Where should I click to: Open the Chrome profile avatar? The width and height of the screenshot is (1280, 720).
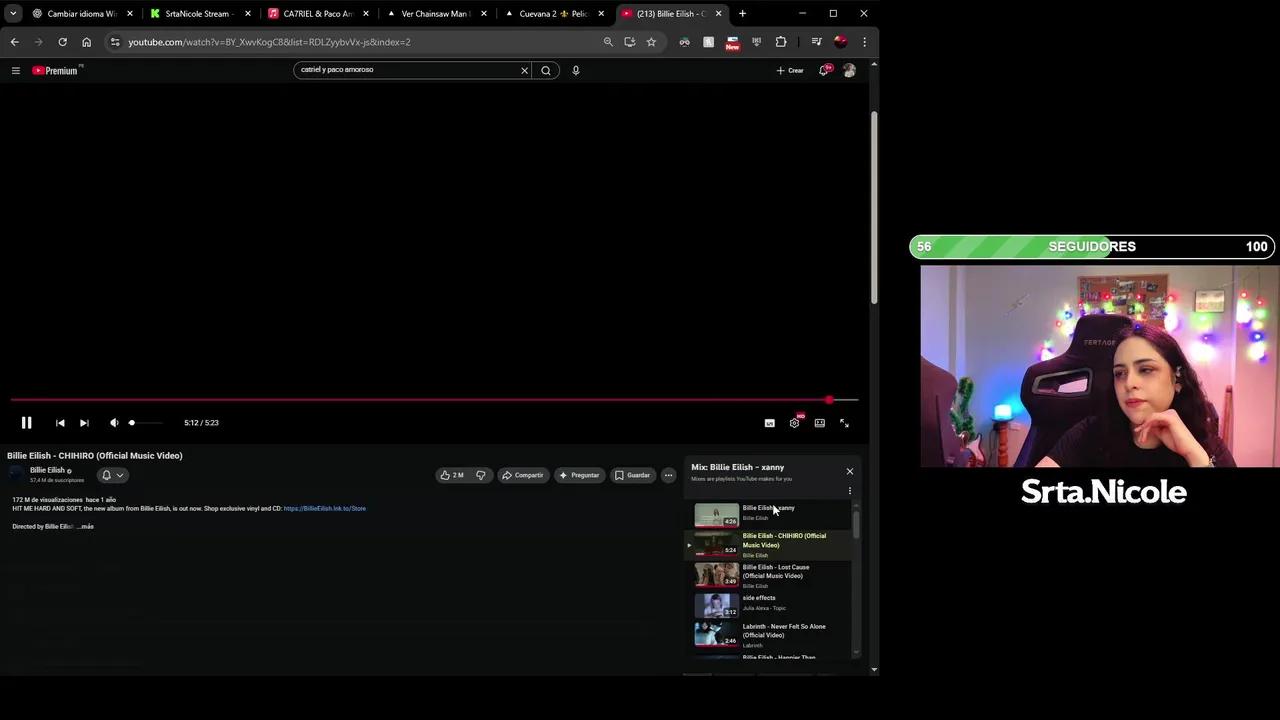click(840, 42)
